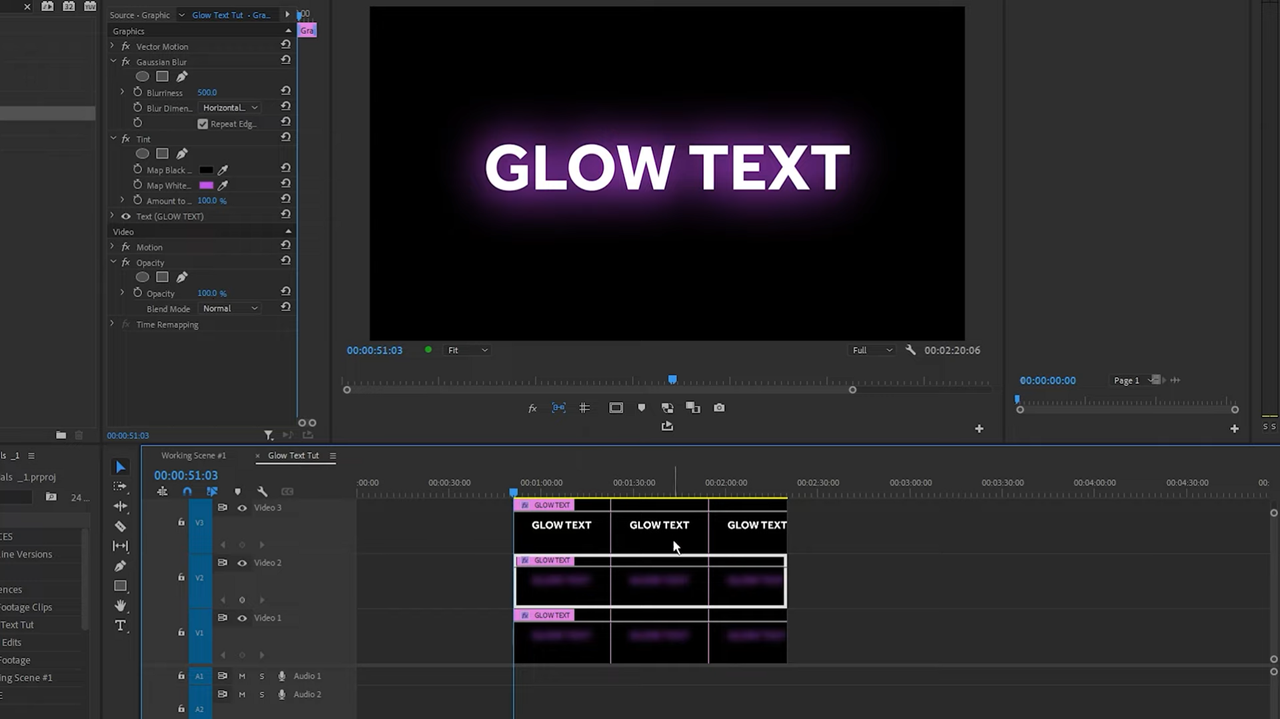Expand the Motion effect
Image resolution: width=1280 pixels, height=719 pixels.
coord(113,247)
